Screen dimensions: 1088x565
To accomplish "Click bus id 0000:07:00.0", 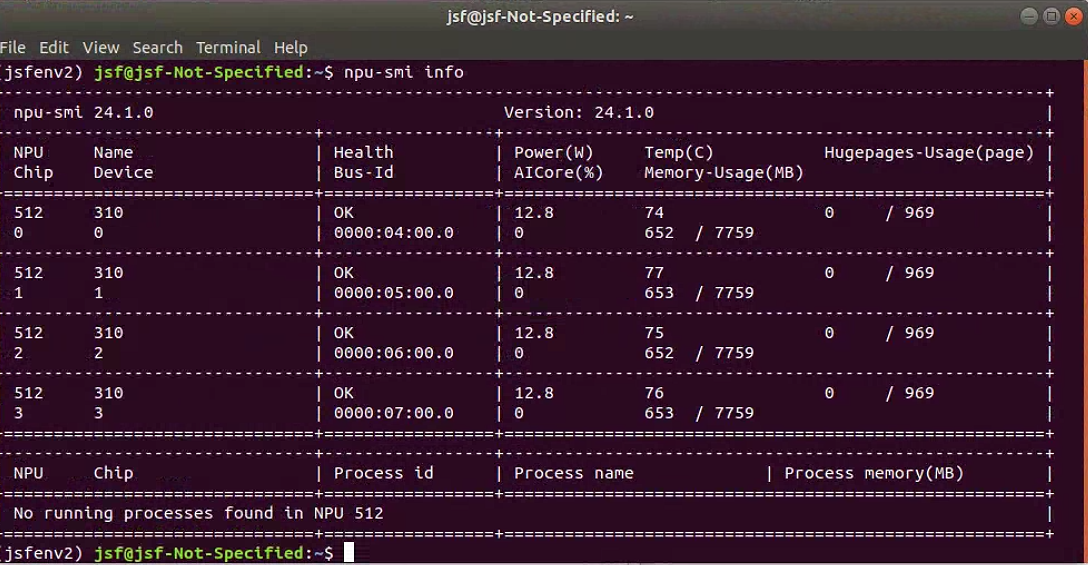I will (393, 413).
